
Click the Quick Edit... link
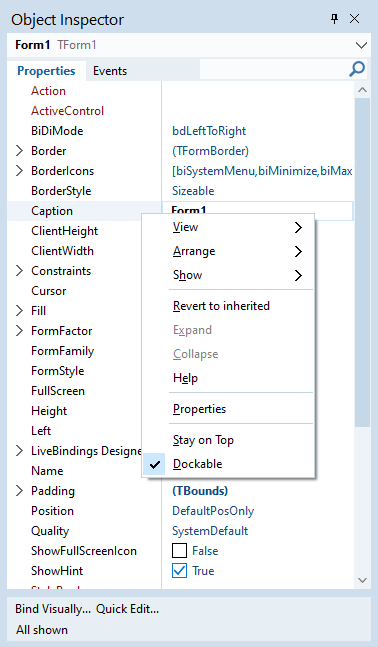tap(127, 609)
